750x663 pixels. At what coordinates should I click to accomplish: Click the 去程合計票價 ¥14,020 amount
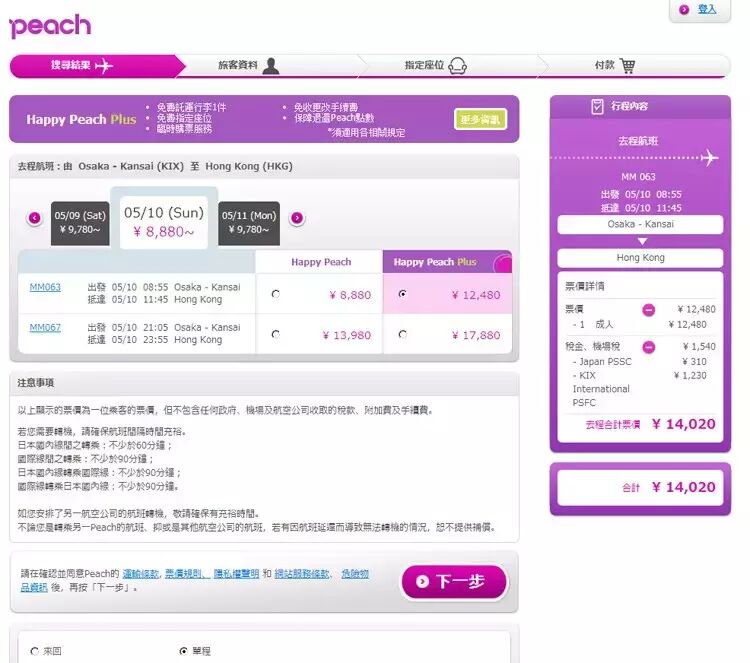coord(684,424)
